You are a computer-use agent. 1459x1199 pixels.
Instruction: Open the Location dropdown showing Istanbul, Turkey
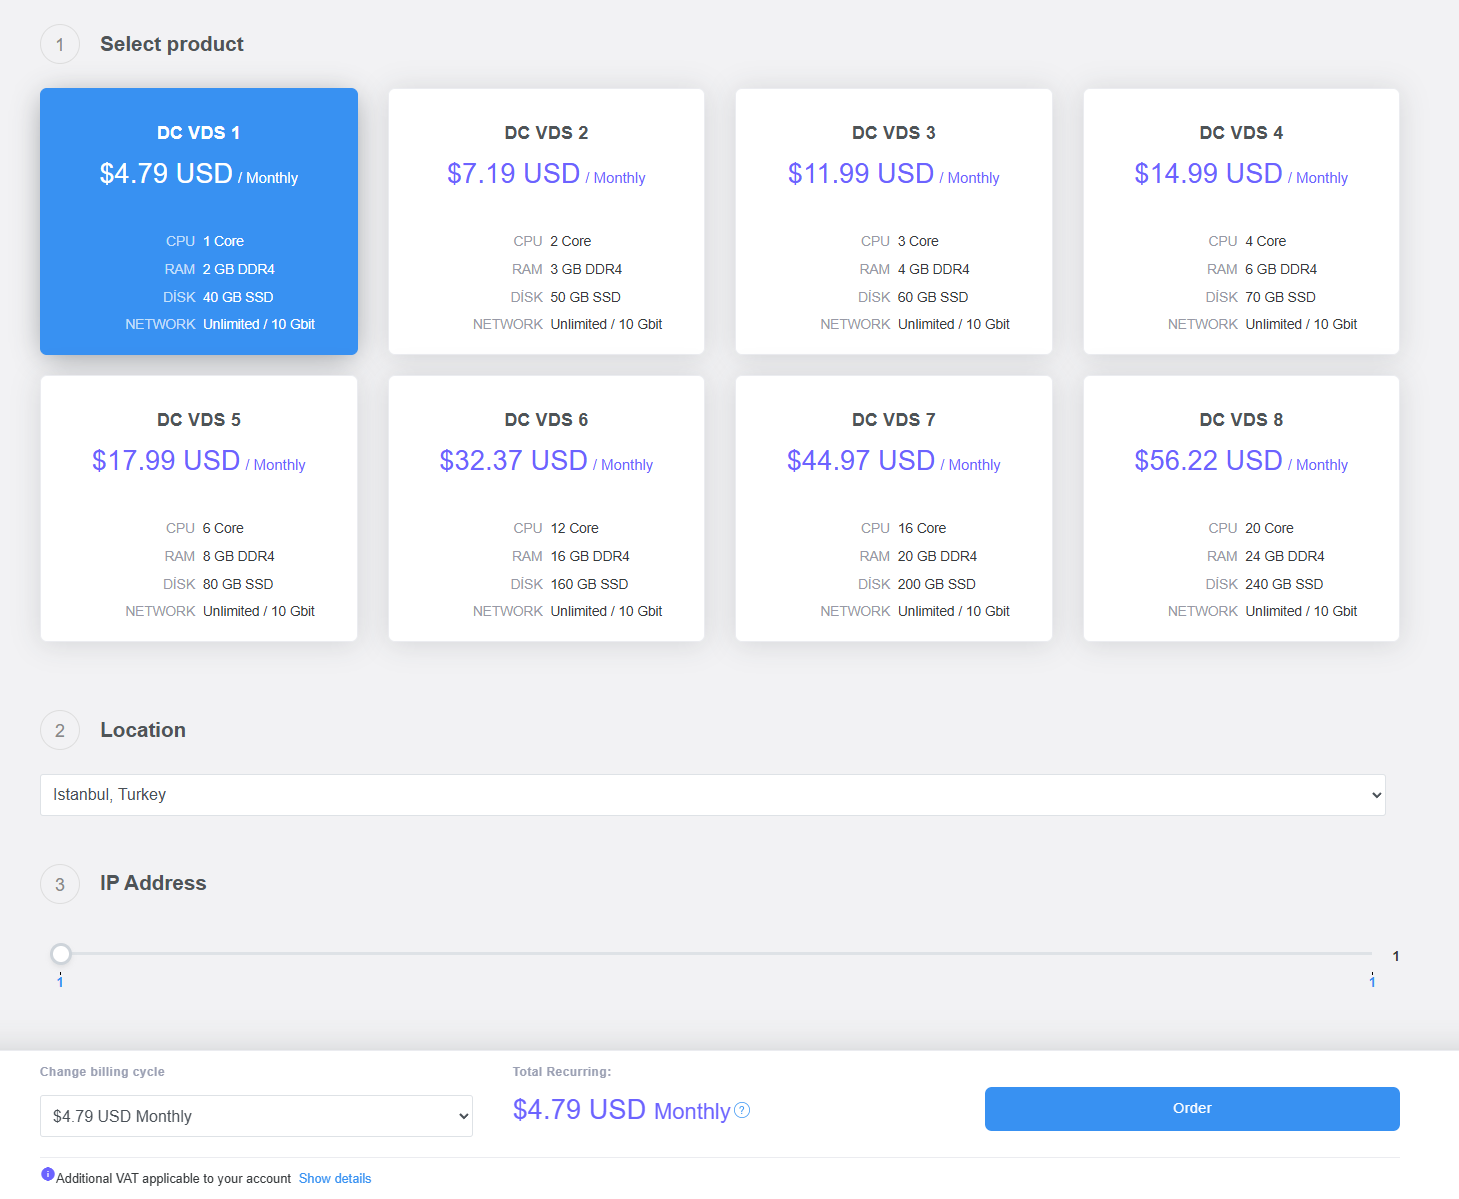712,795
